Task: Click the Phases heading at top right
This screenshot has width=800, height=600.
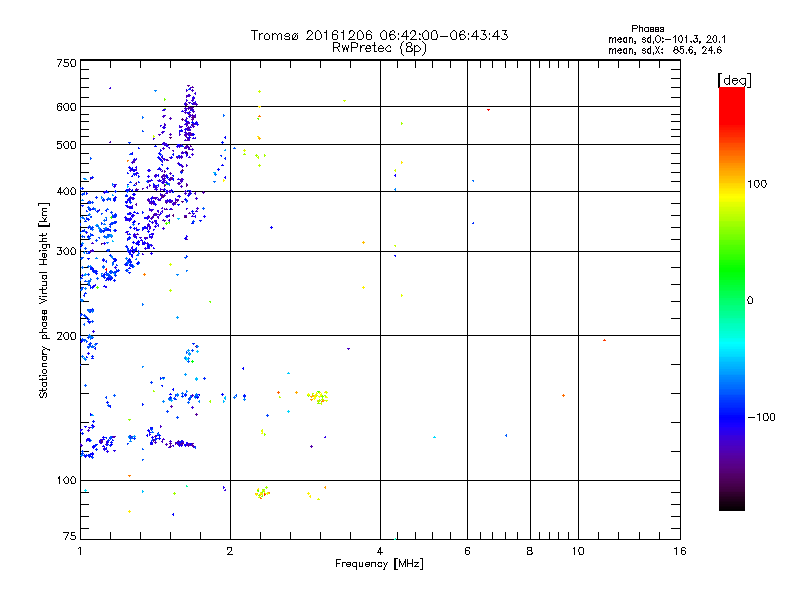Action: [647, 29]
